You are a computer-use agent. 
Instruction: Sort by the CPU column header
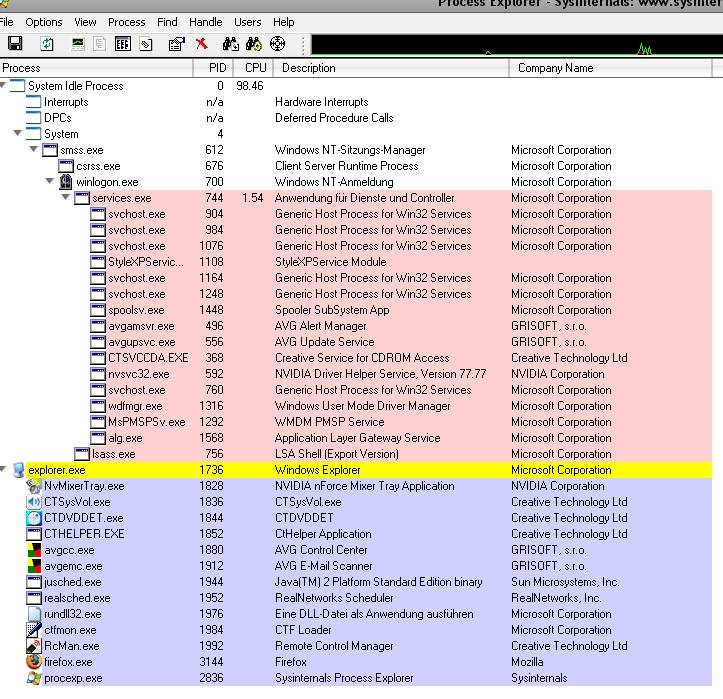click(253, 68)
